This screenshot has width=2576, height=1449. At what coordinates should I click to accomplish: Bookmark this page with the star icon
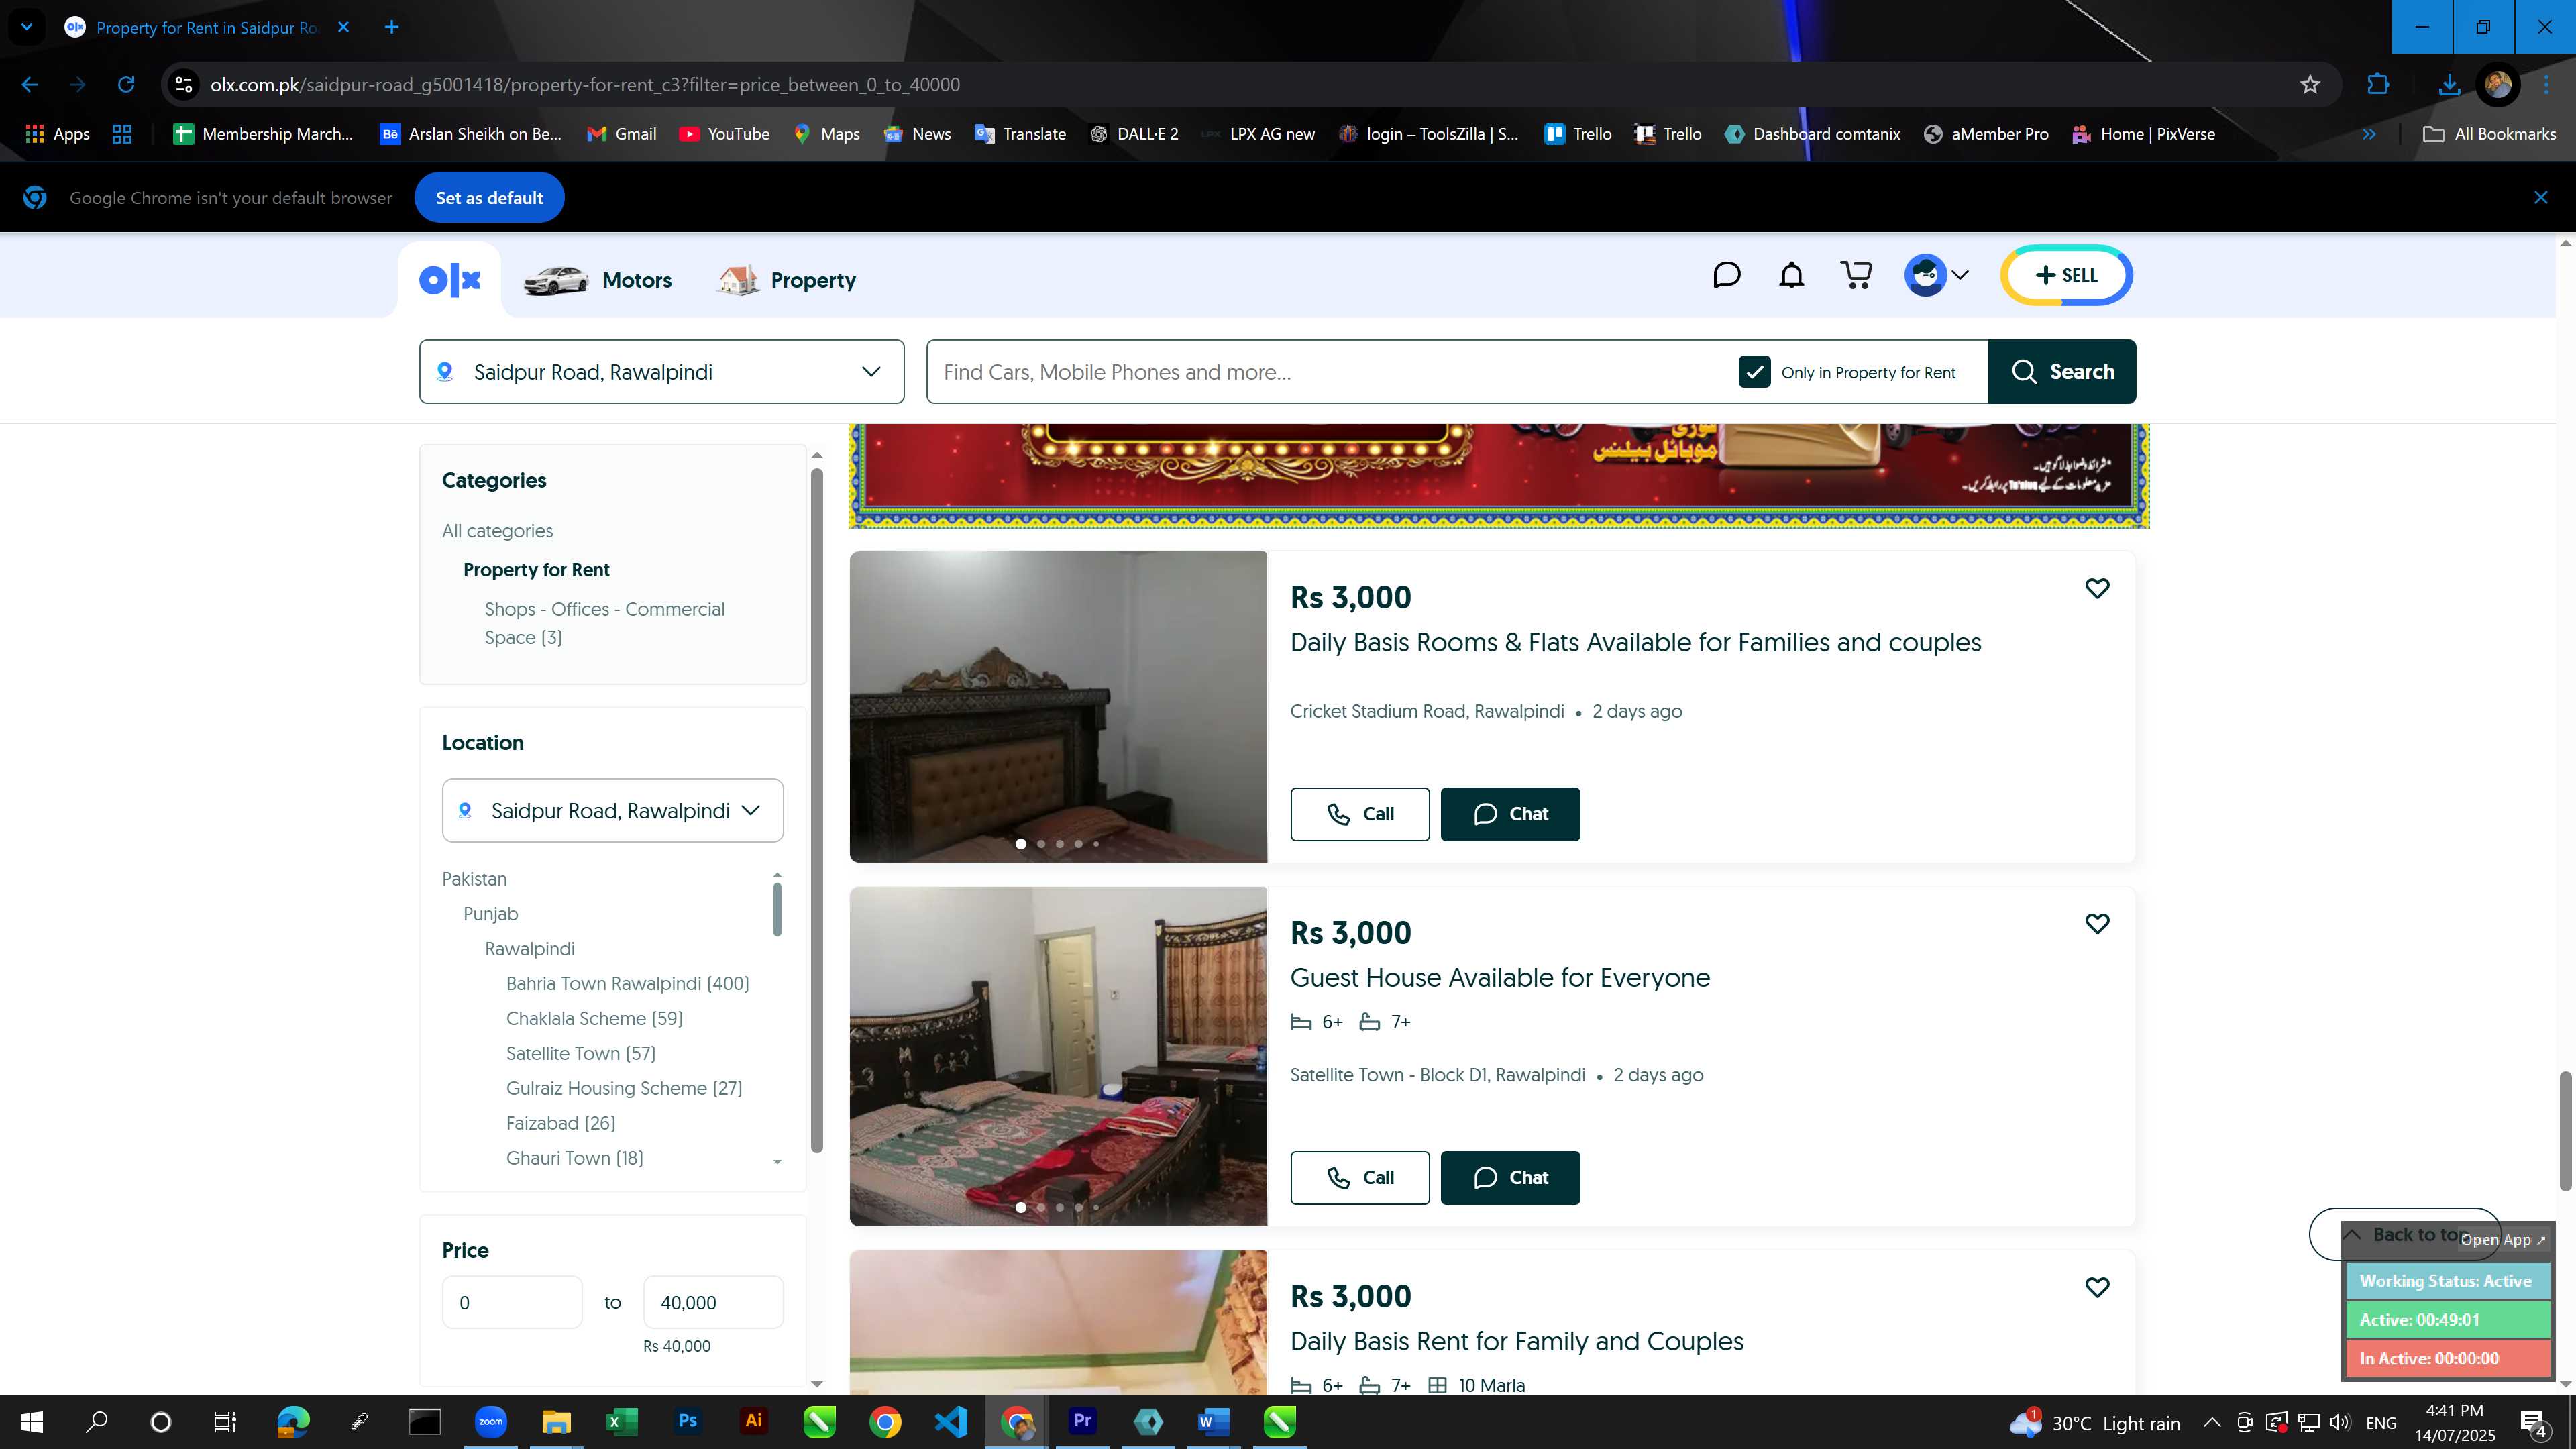click(x=2309, y=85)
